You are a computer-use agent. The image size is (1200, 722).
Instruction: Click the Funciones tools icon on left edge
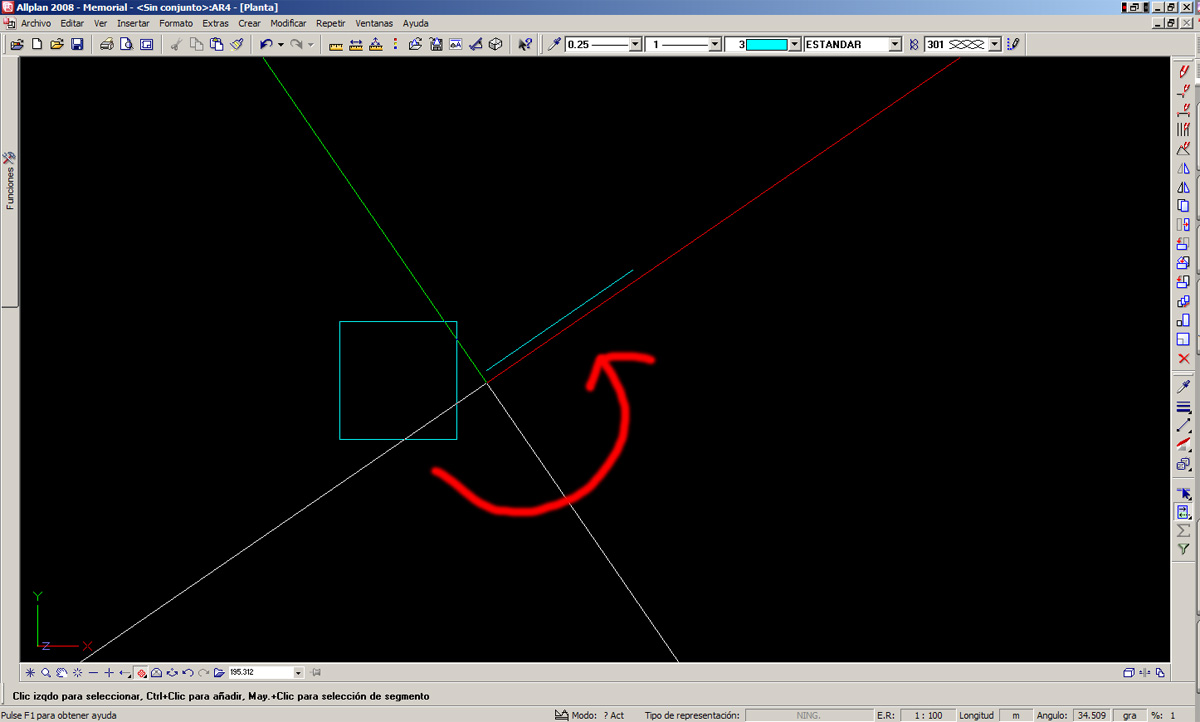[9, 158]
